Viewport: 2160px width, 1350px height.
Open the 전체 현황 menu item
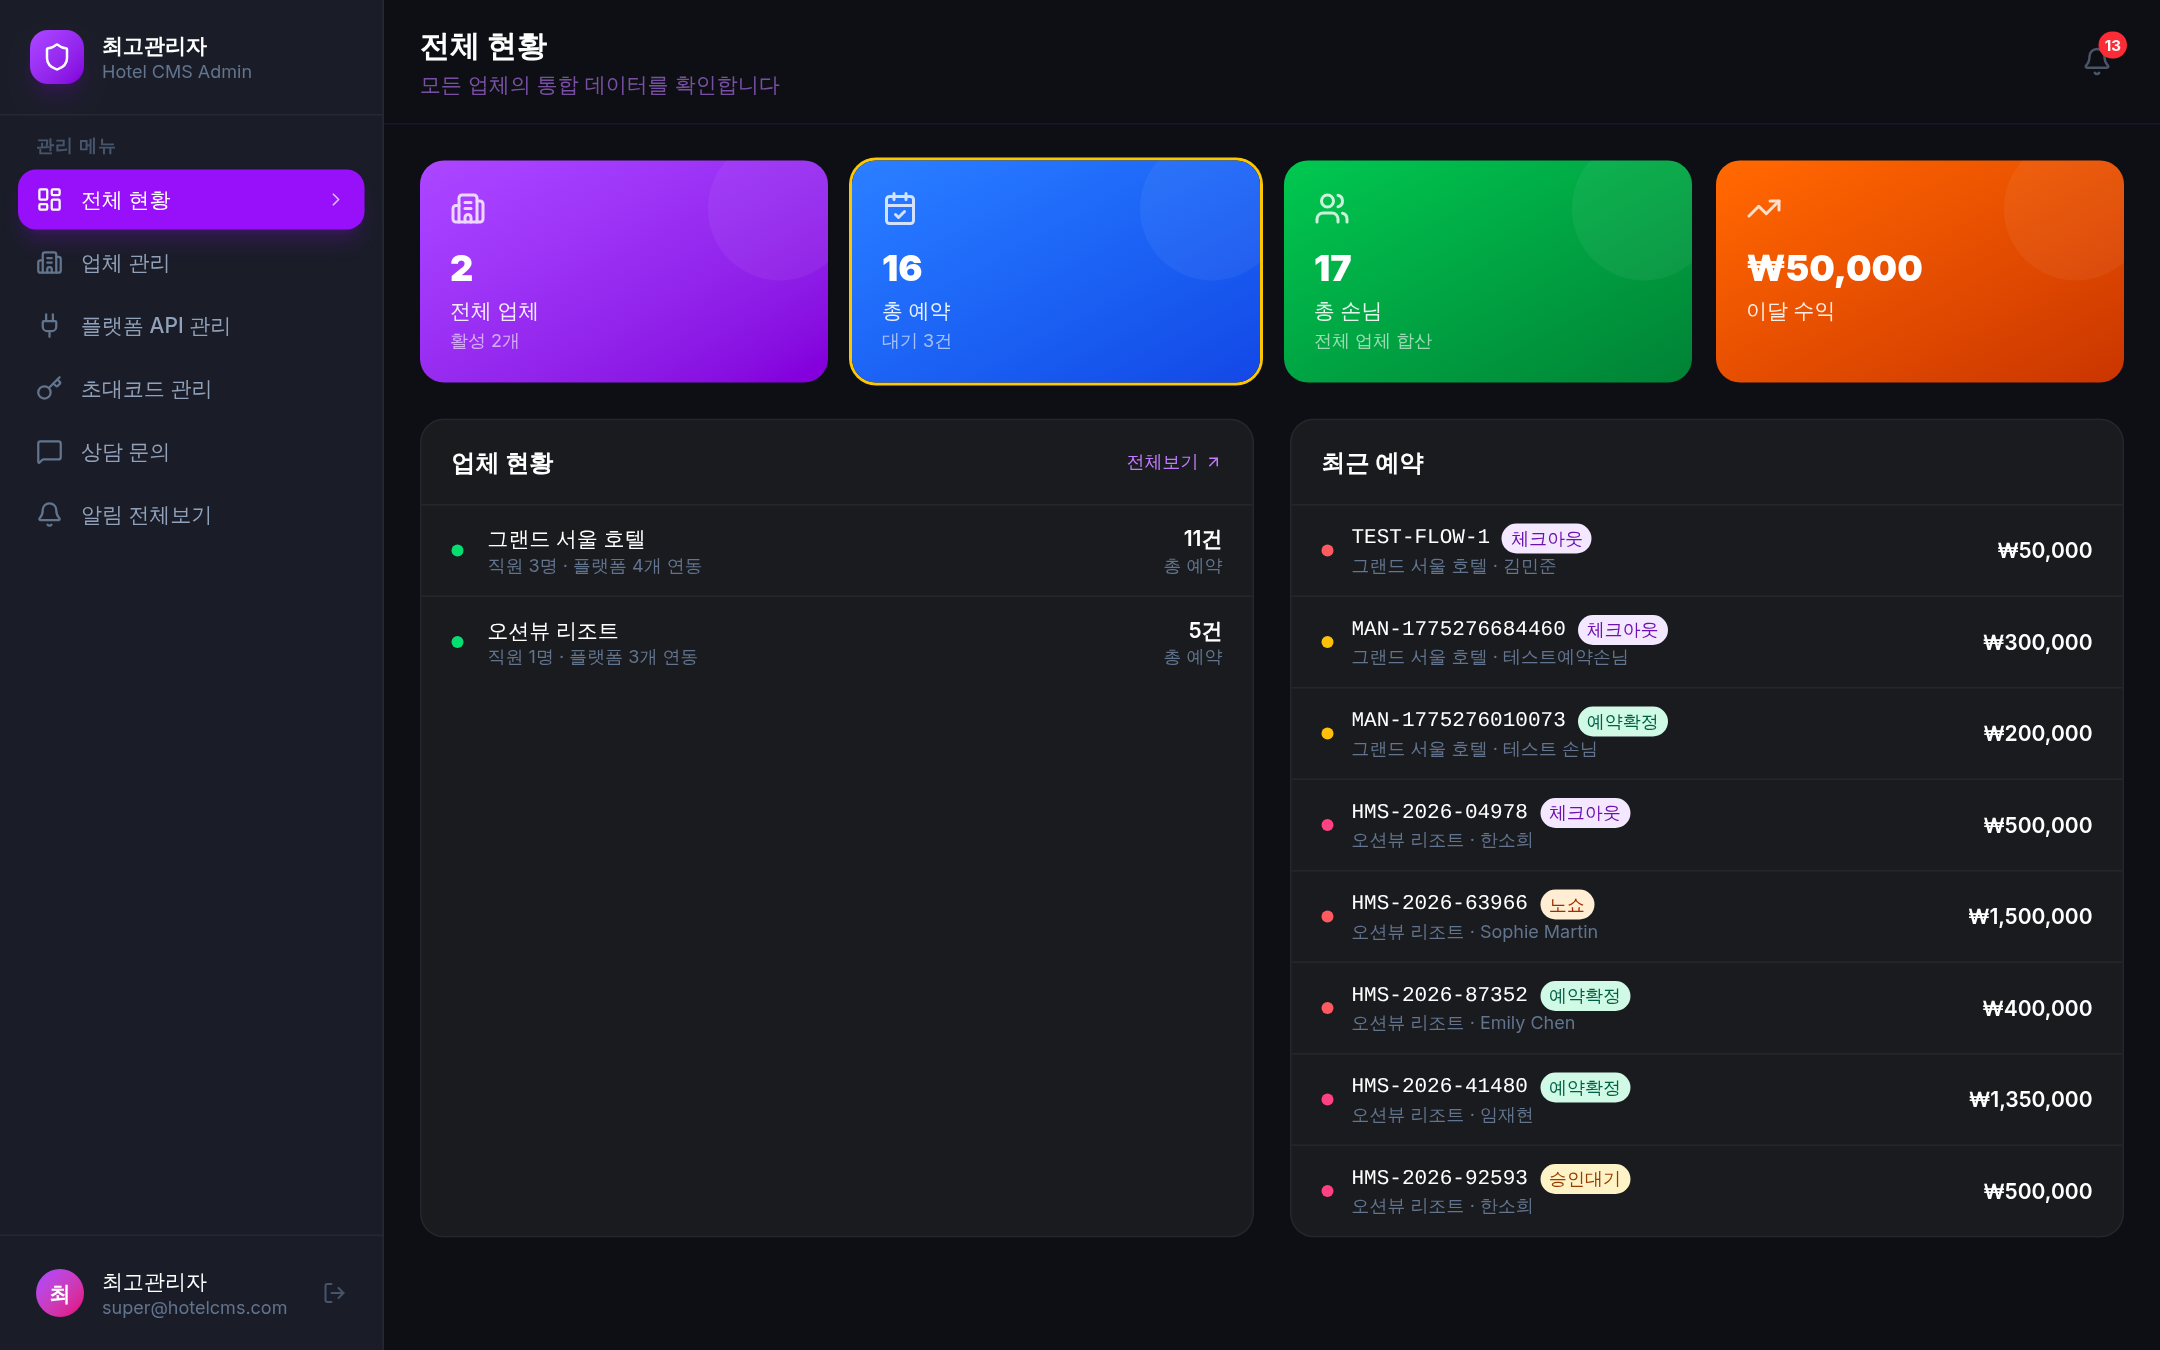click(191, 200)
